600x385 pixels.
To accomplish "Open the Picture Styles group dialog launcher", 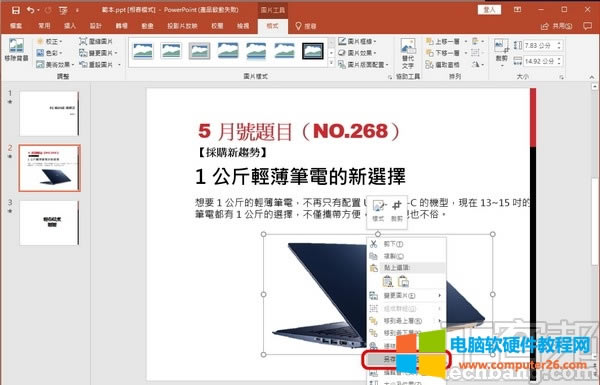I will click(390, 77).
